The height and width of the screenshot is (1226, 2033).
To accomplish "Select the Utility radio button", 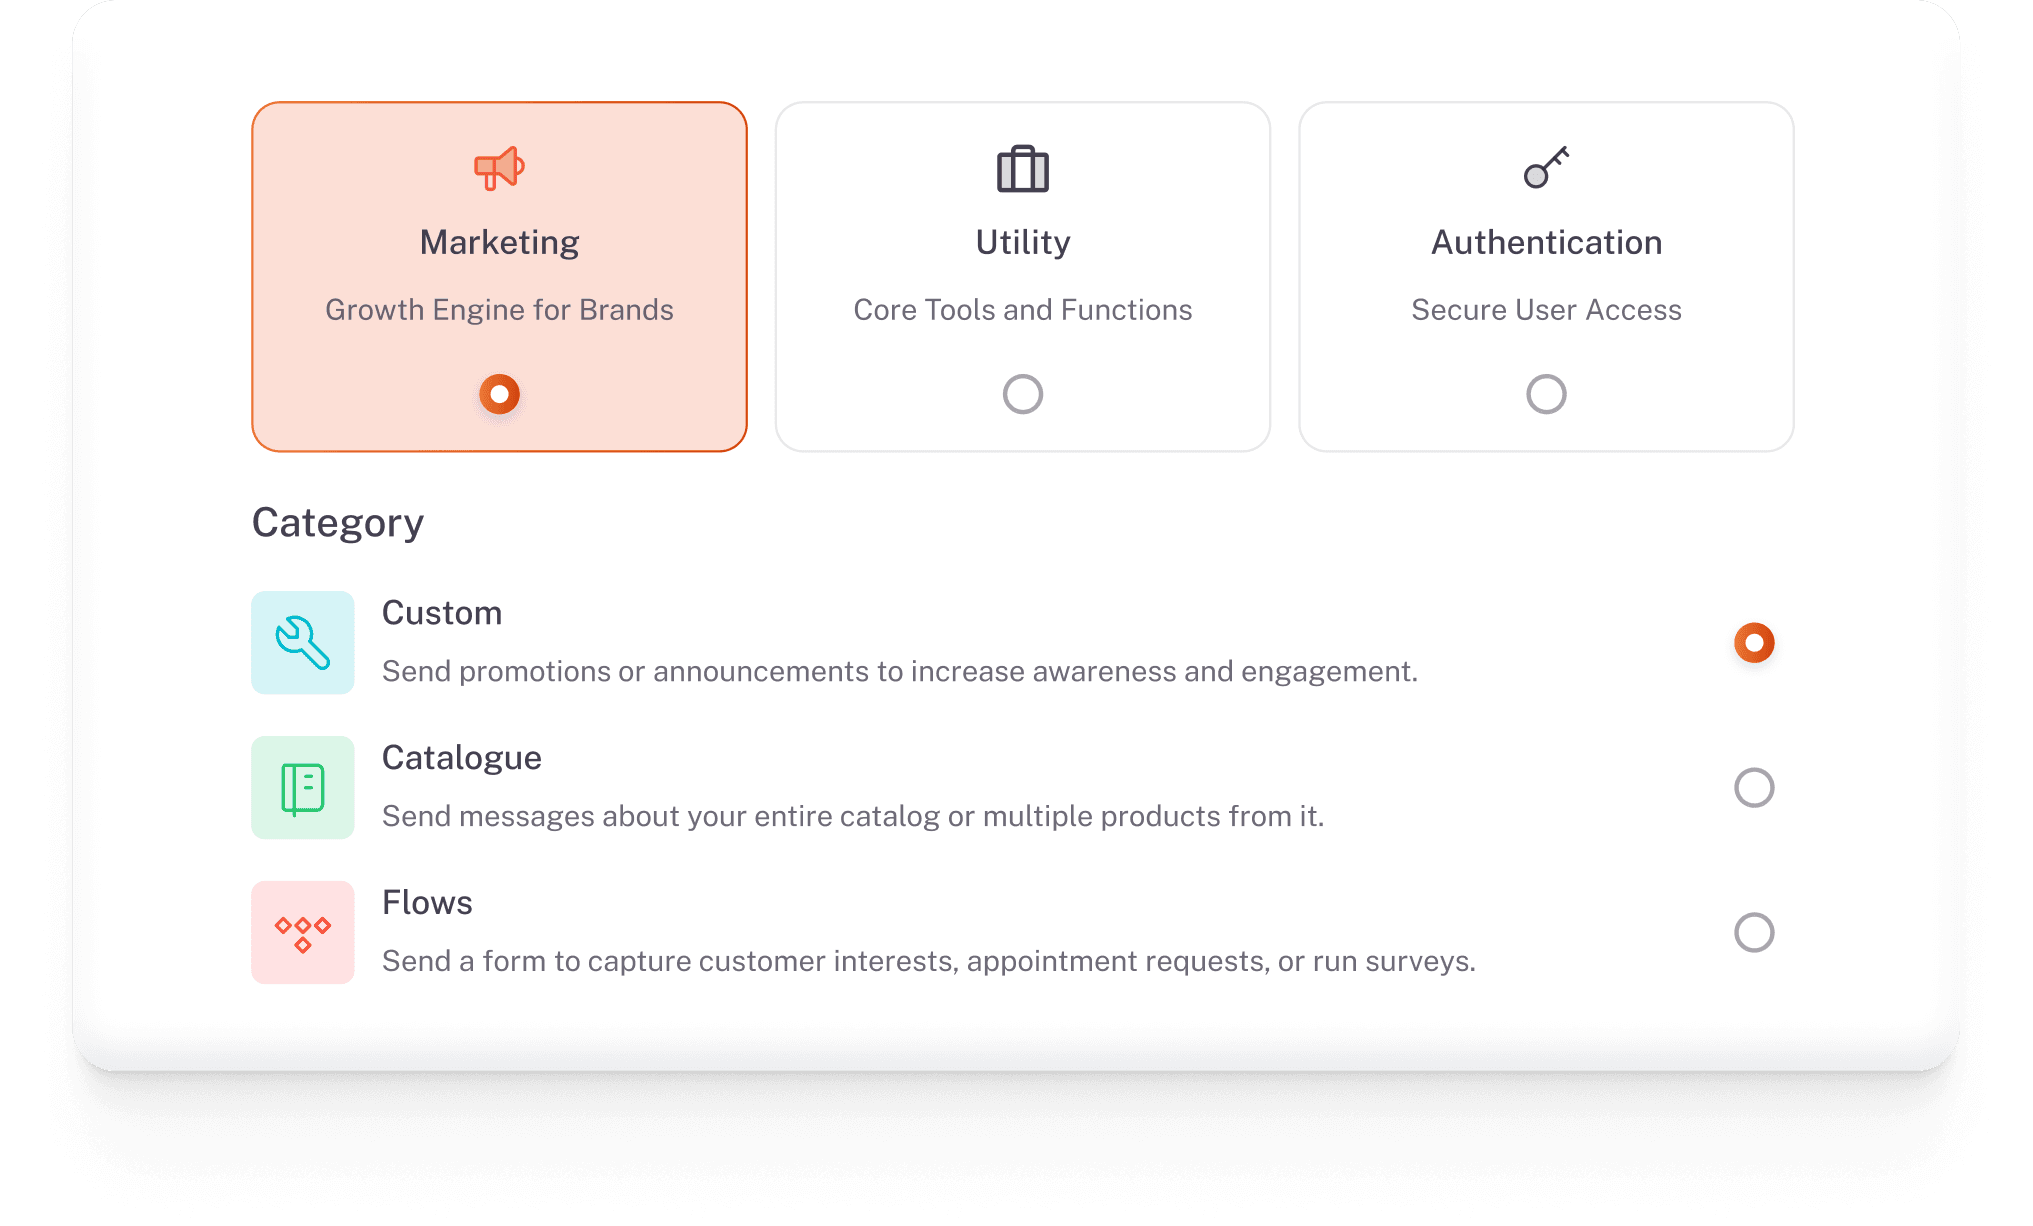I will tap(1022, 394).
